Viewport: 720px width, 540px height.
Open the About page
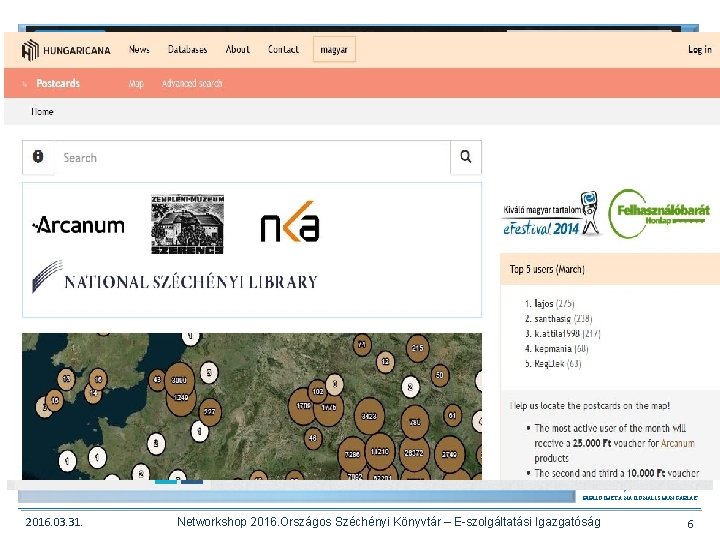point(237,50)
